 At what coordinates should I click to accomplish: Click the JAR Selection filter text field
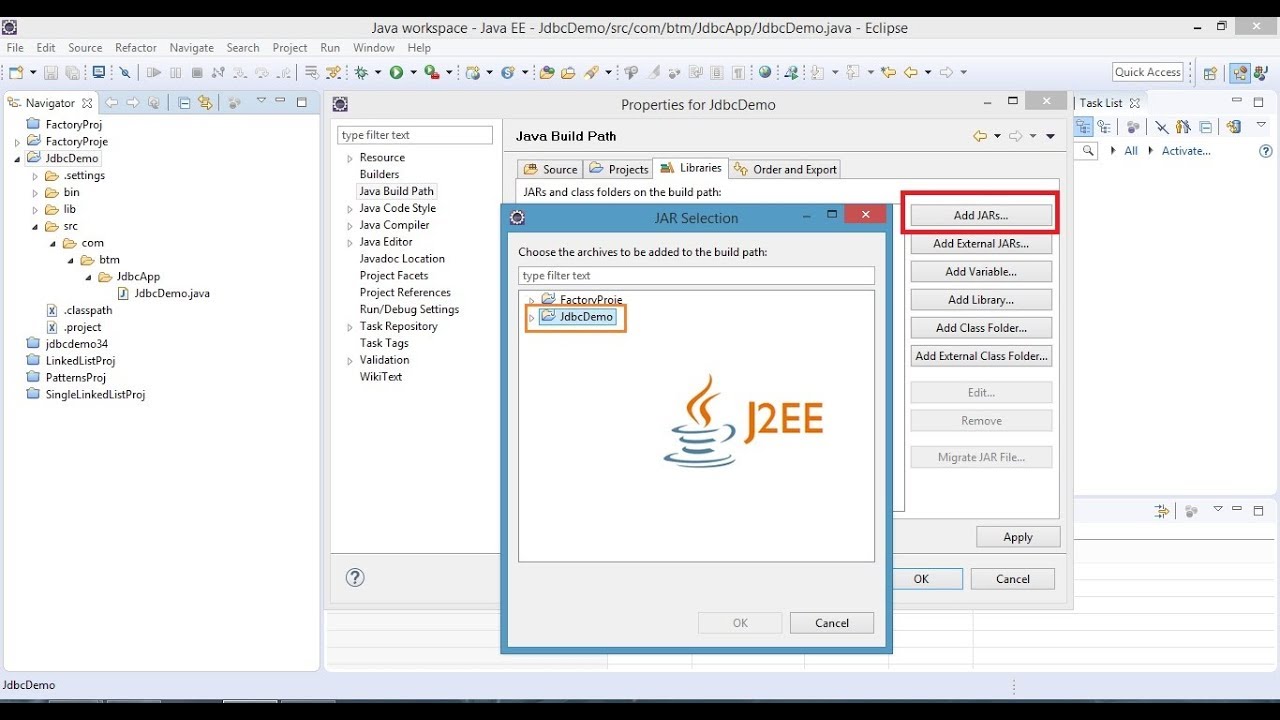click(696, 276)
